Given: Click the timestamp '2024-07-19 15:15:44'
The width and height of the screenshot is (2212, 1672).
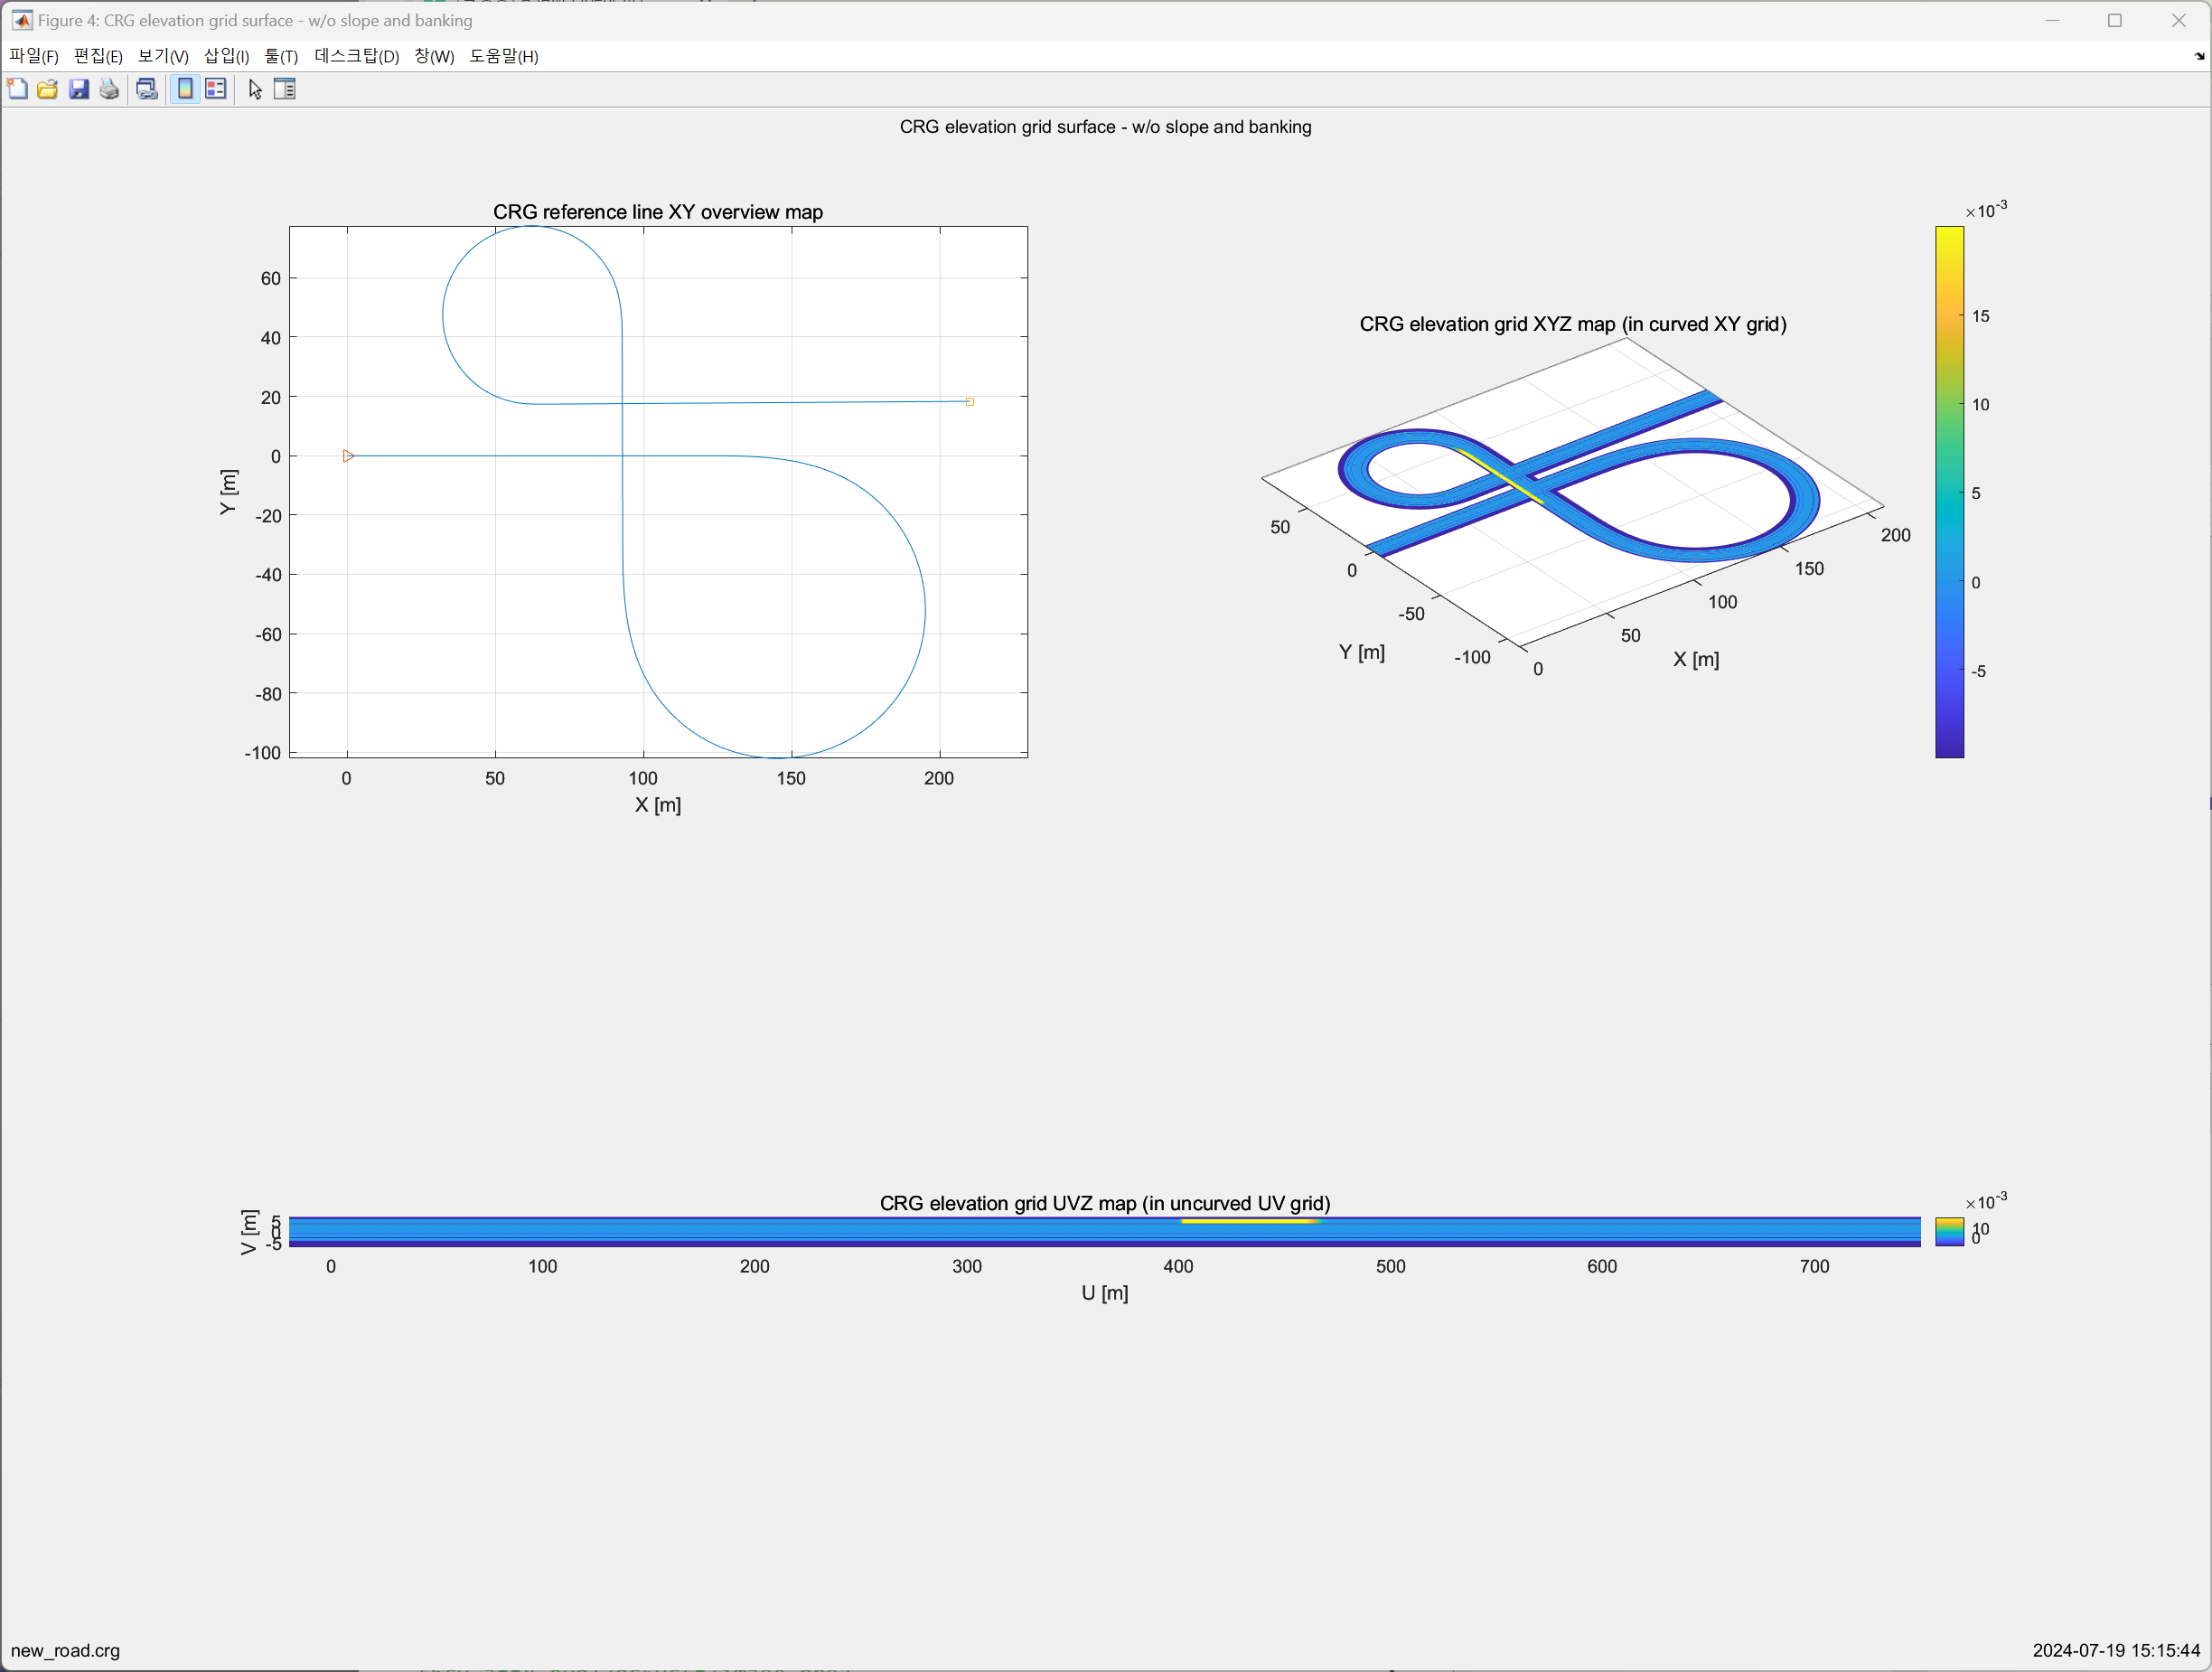Looking at the screenshot, I should click(2116, 1651).
